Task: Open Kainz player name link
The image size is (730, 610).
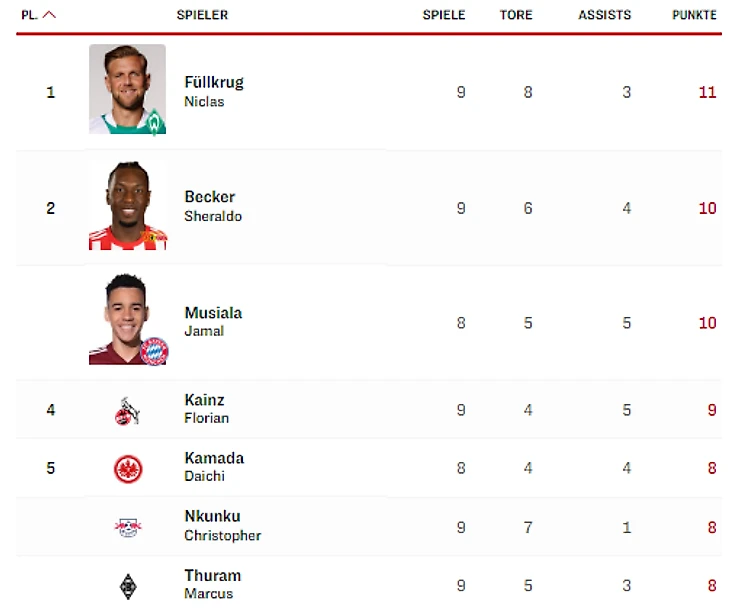Action: click(204, 400)
